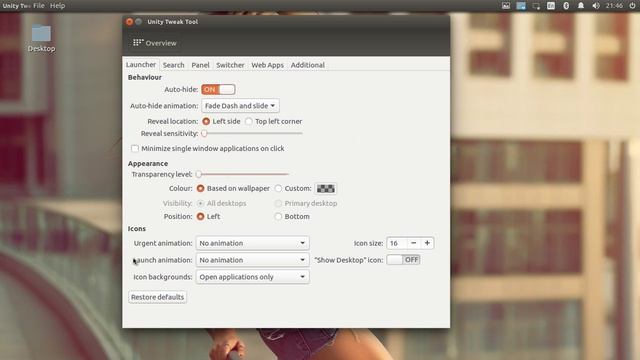Open the Launch animation dropdown
The width and height of the screenshot is (640, 360).
point(252,260)
